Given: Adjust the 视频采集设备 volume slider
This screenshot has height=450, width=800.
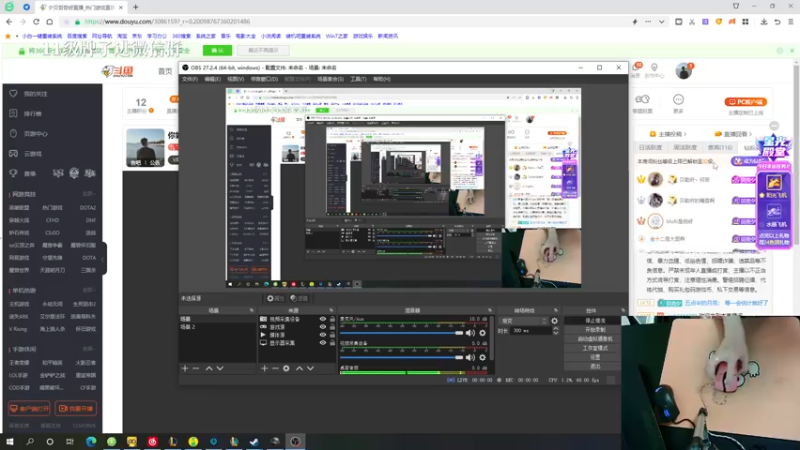Looking at the screenshot, I should 402,358.
